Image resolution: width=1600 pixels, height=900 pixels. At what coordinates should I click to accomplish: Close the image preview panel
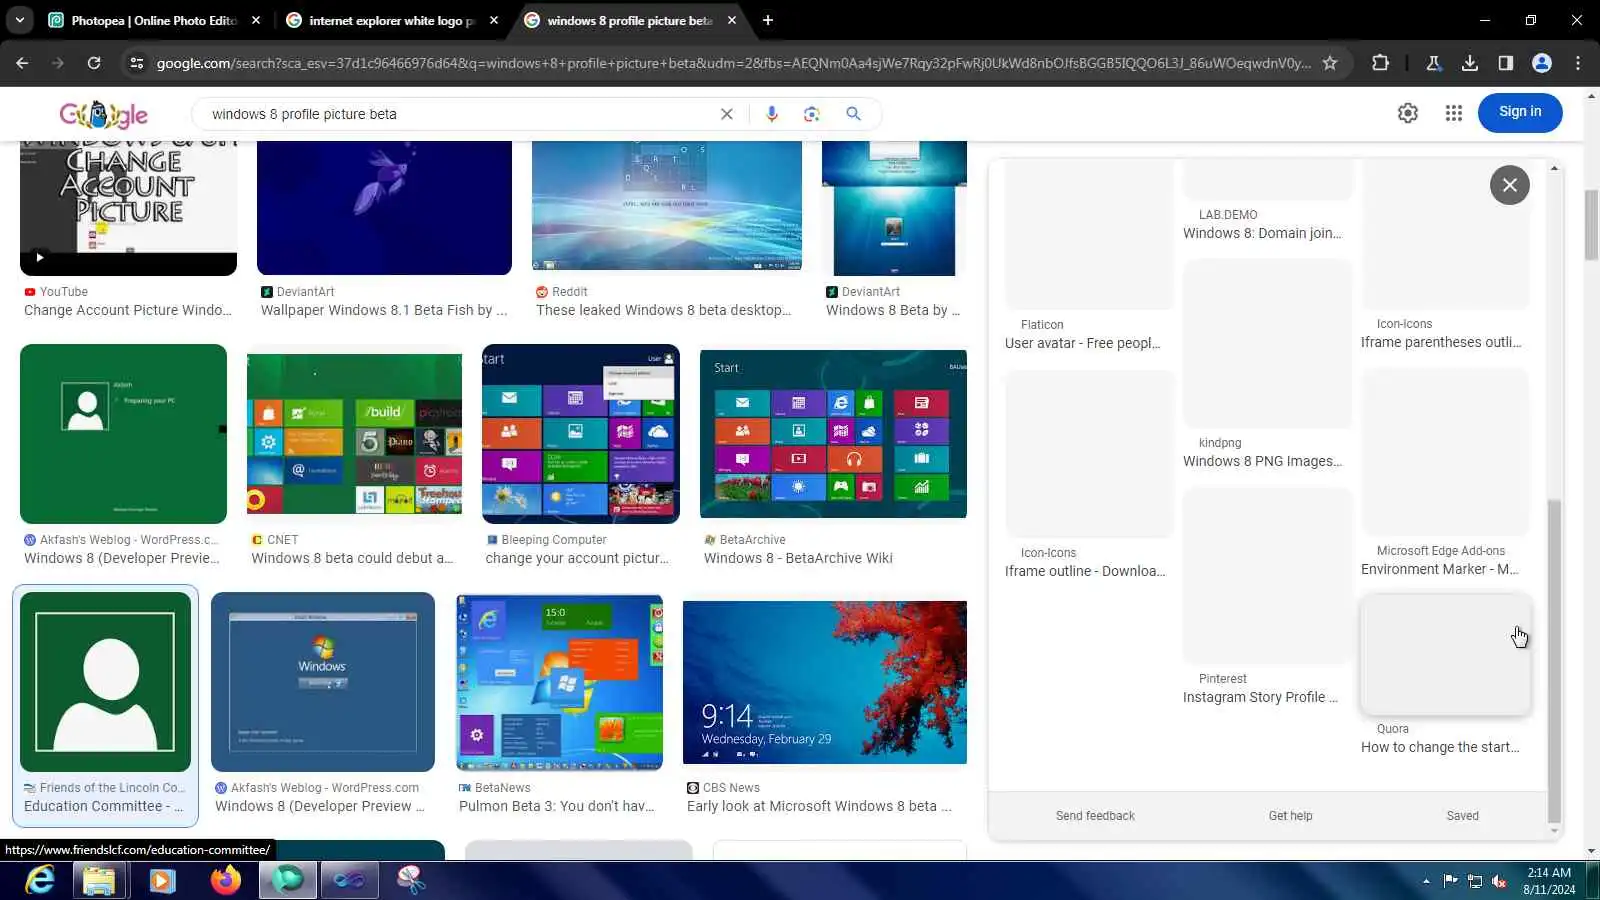1510,185
